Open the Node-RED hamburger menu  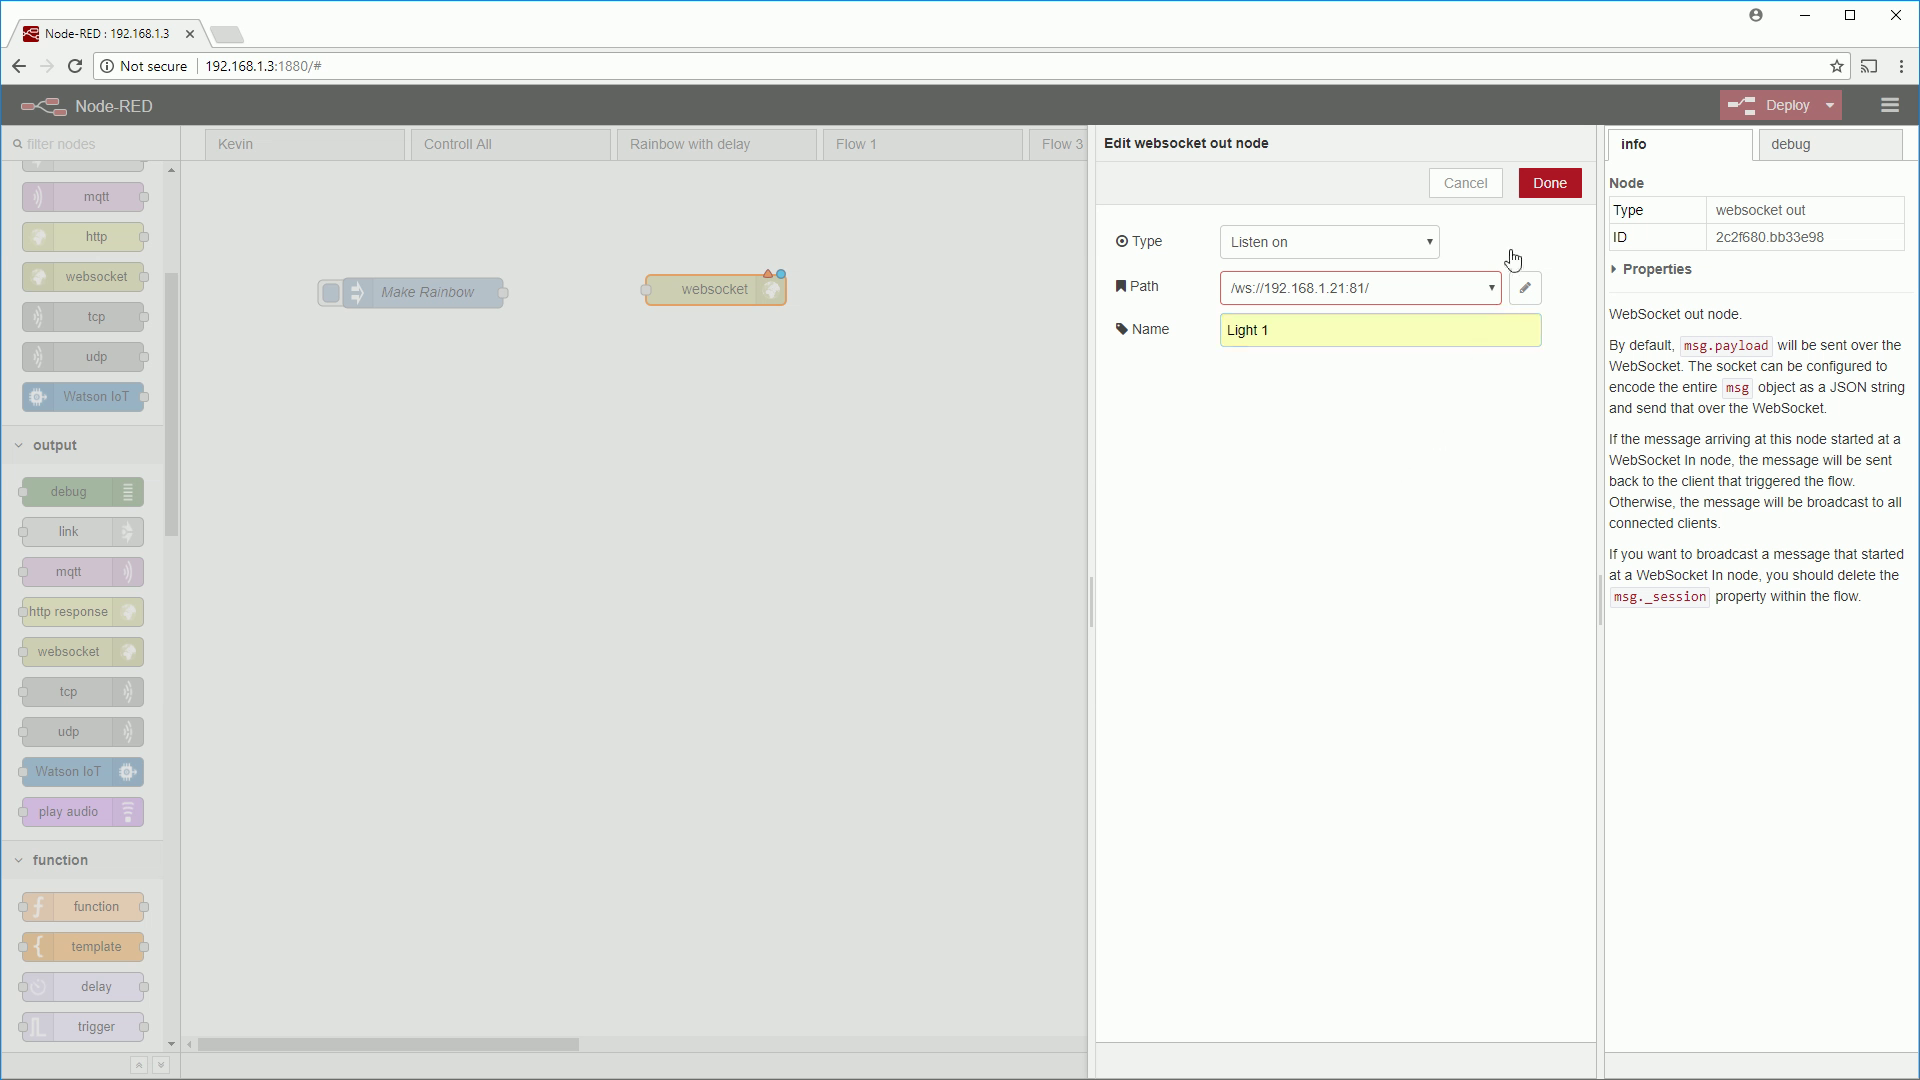1889,105
